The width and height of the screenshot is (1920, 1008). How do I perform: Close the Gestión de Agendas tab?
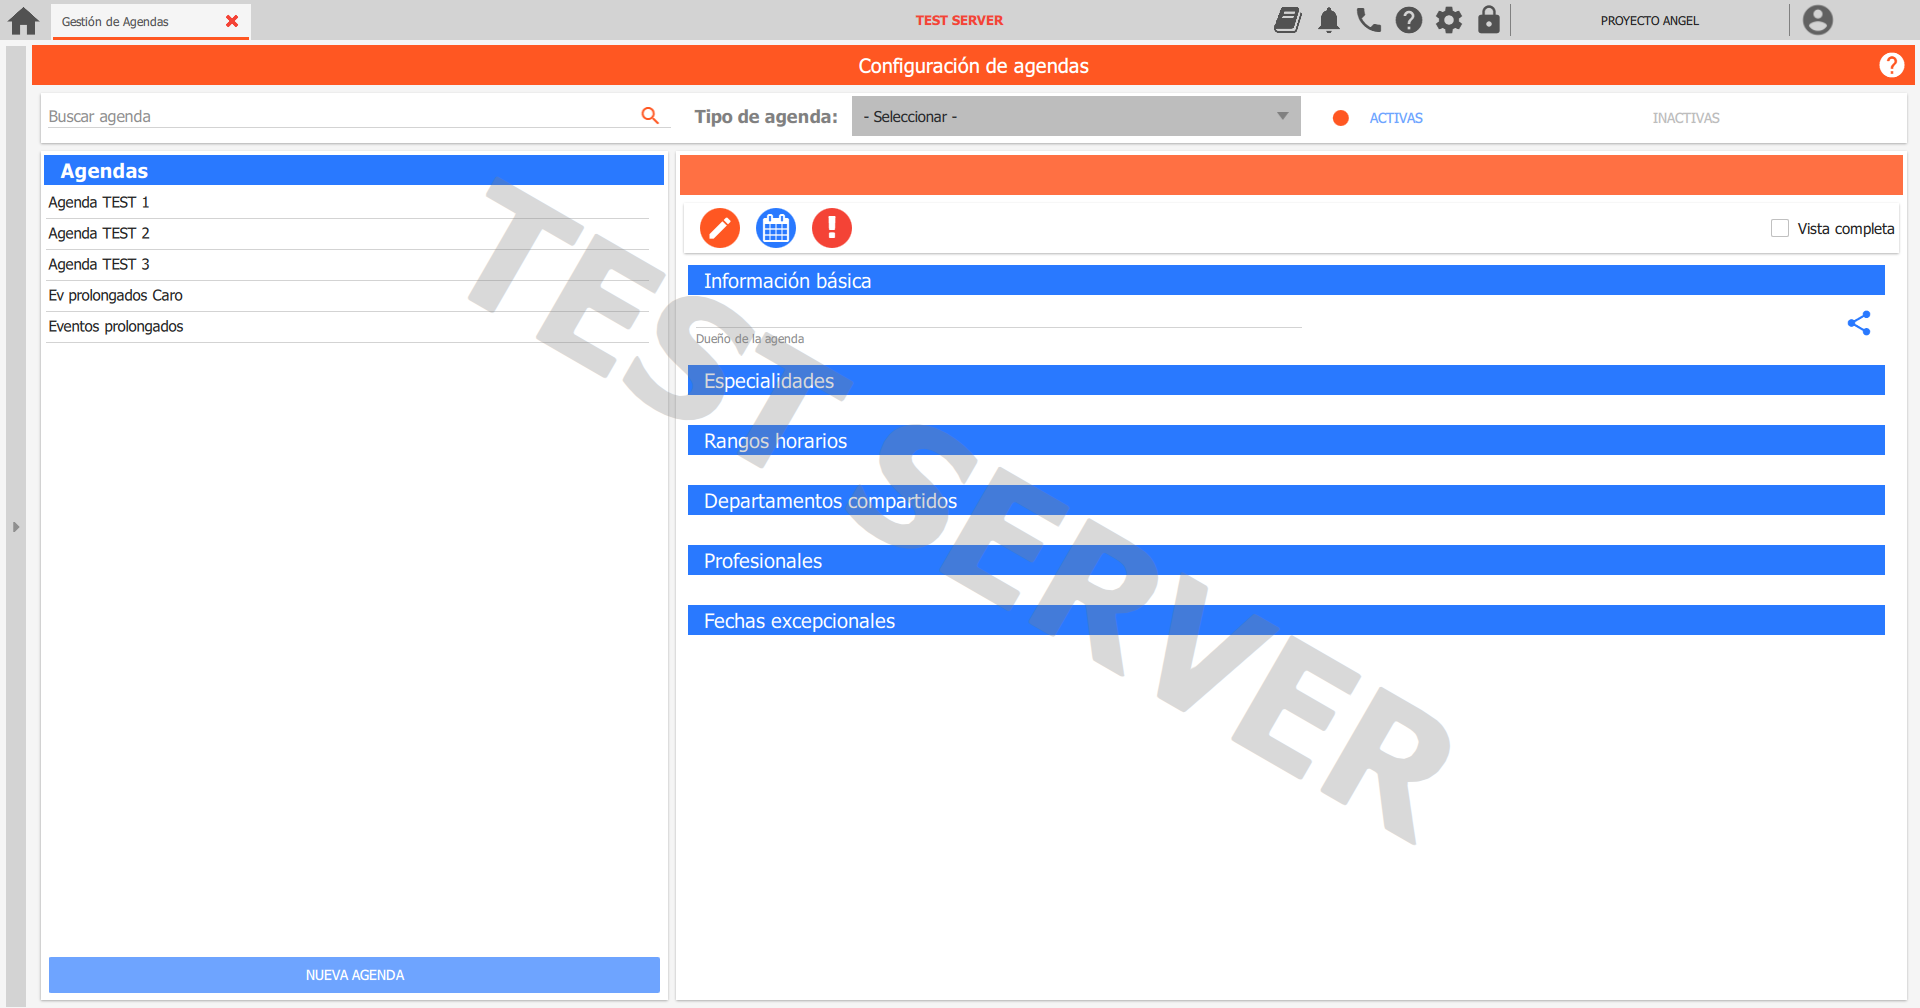click(232, 21)
